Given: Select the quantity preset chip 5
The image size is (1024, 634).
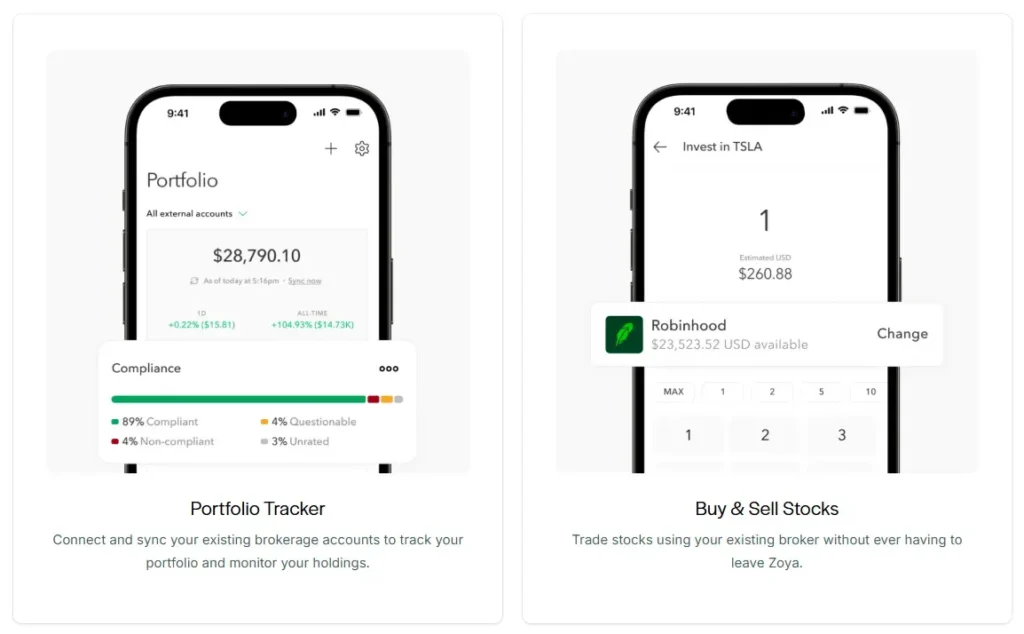Looking at the screenshot, I should 821,392.
